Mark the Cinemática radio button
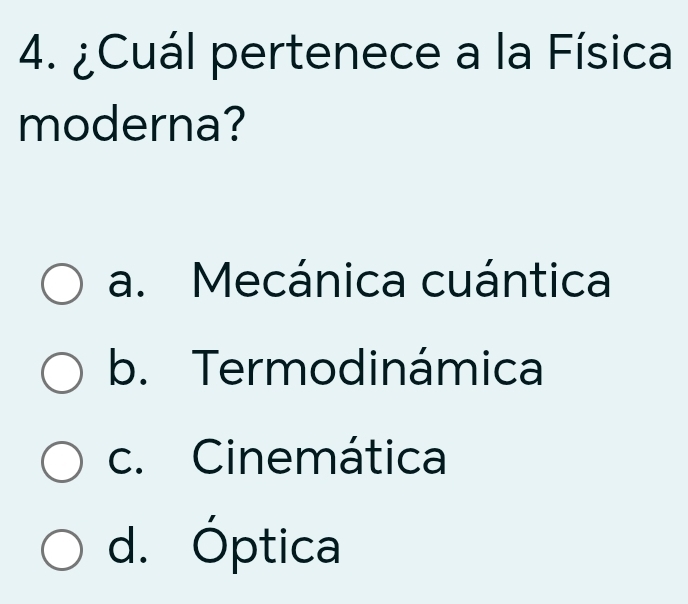The image size is (688, 604). point(62,461)
